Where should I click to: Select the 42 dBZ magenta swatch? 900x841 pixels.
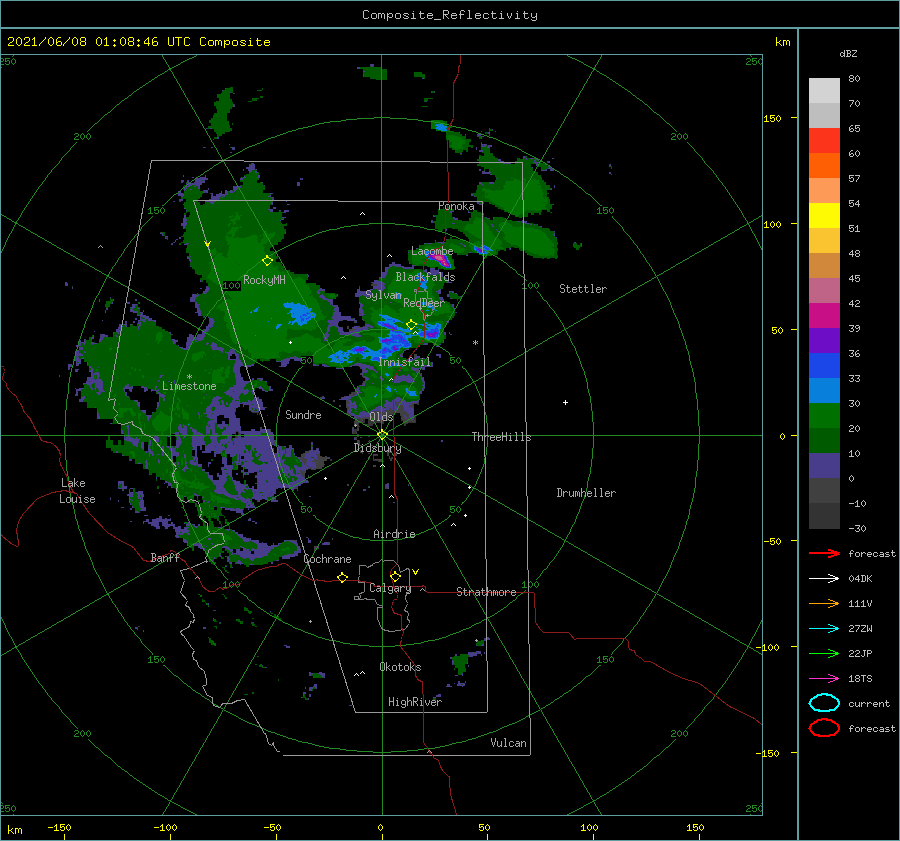pos(824,315)
